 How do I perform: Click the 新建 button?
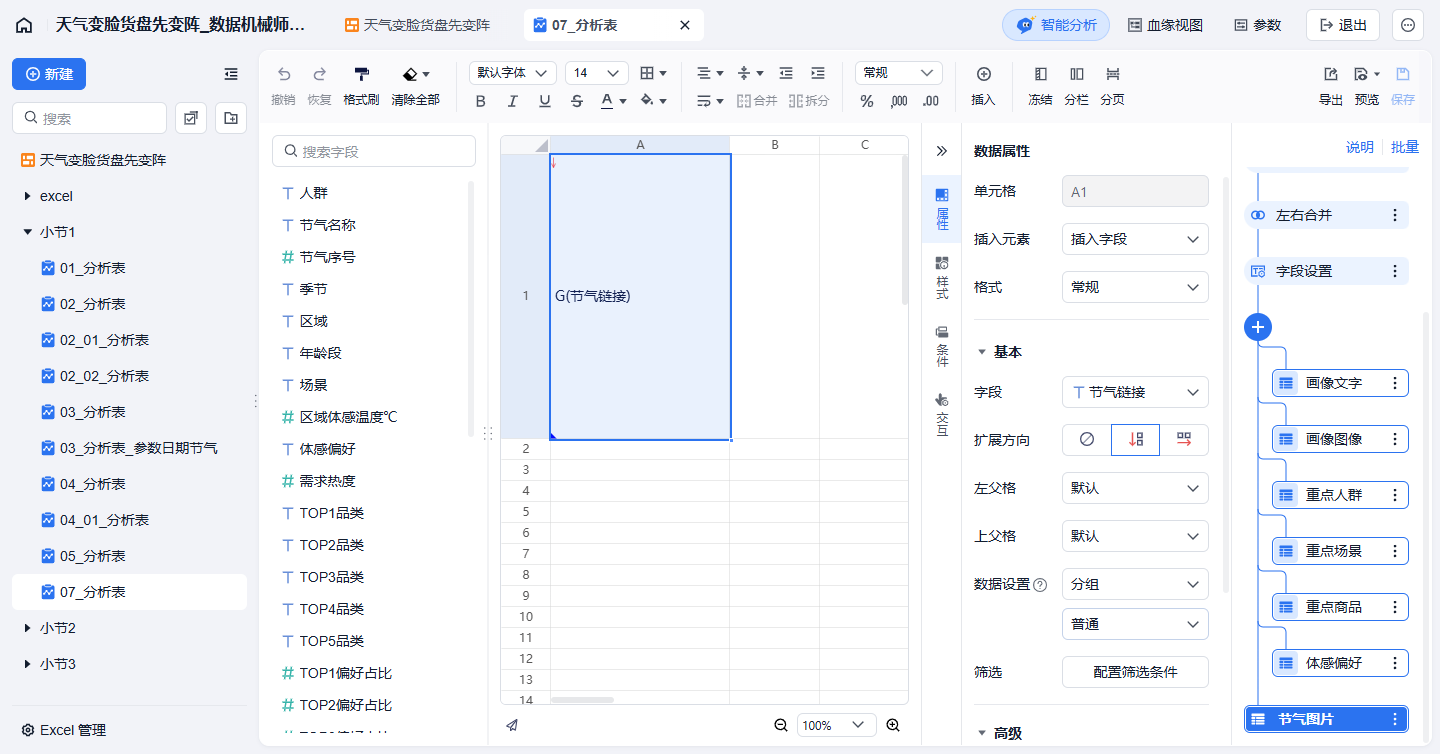pos(49,74)
